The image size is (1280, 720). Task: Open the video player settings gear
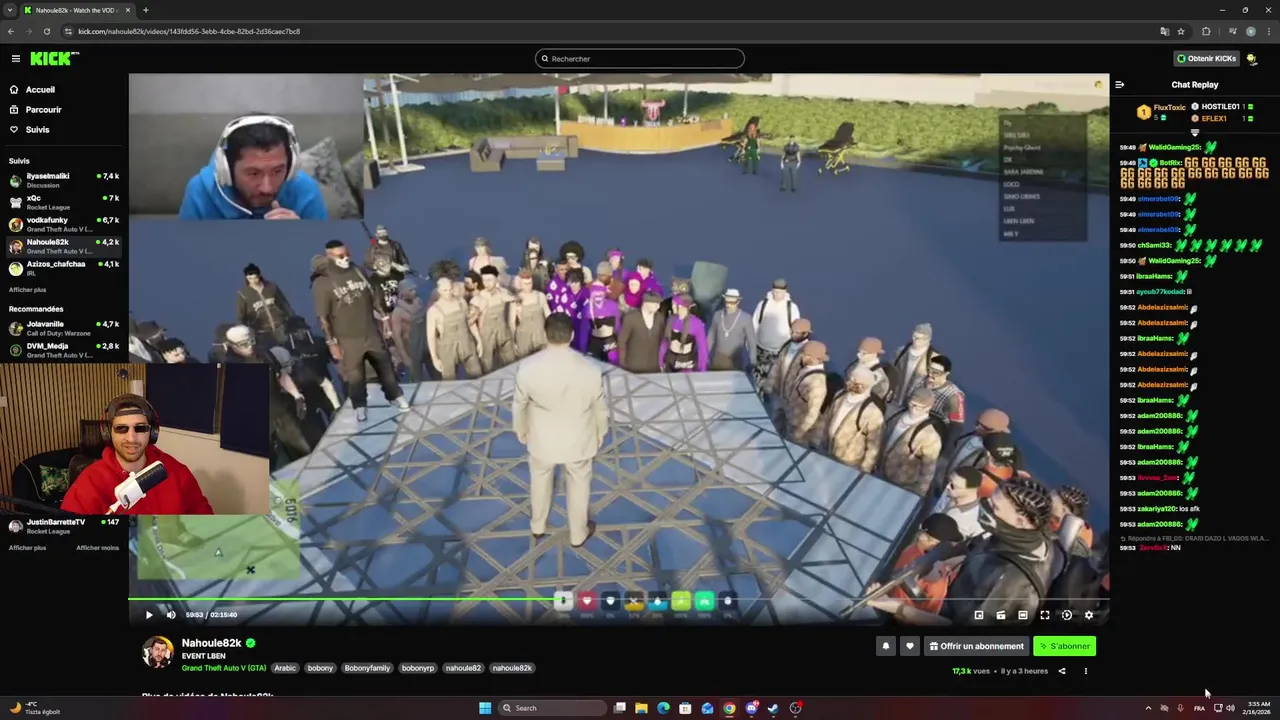tap(1089, 615)
